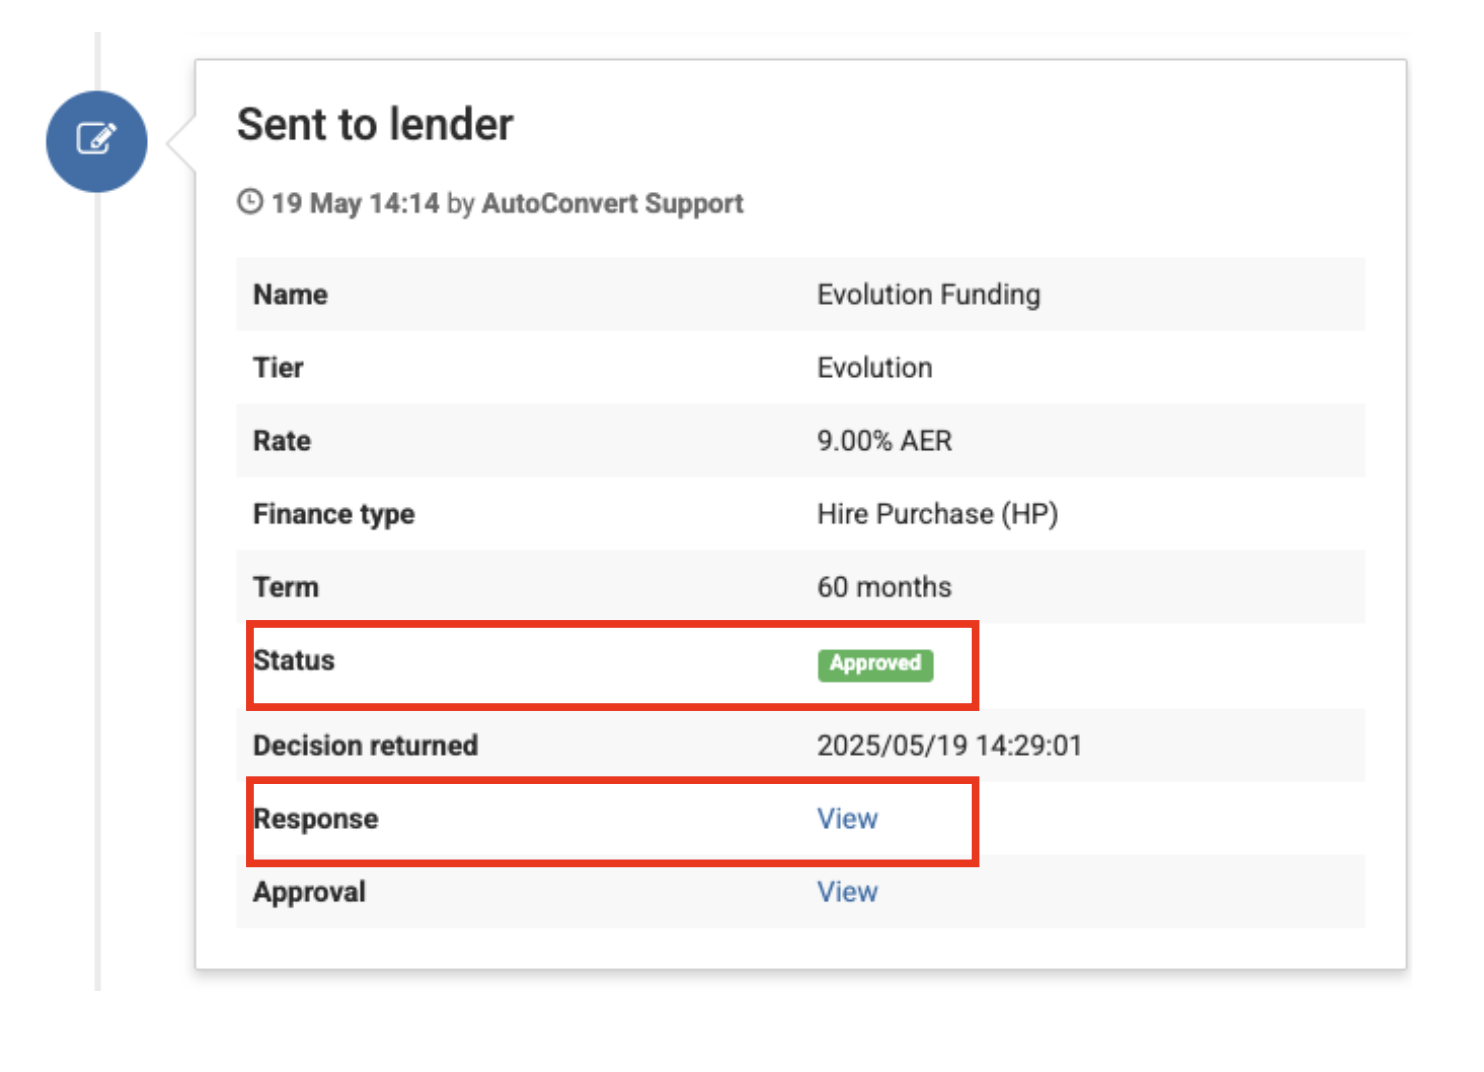This screenshot has height=1072, width=1484.
Task: Select the Finance type row label
Action: [x=334, y=514]
